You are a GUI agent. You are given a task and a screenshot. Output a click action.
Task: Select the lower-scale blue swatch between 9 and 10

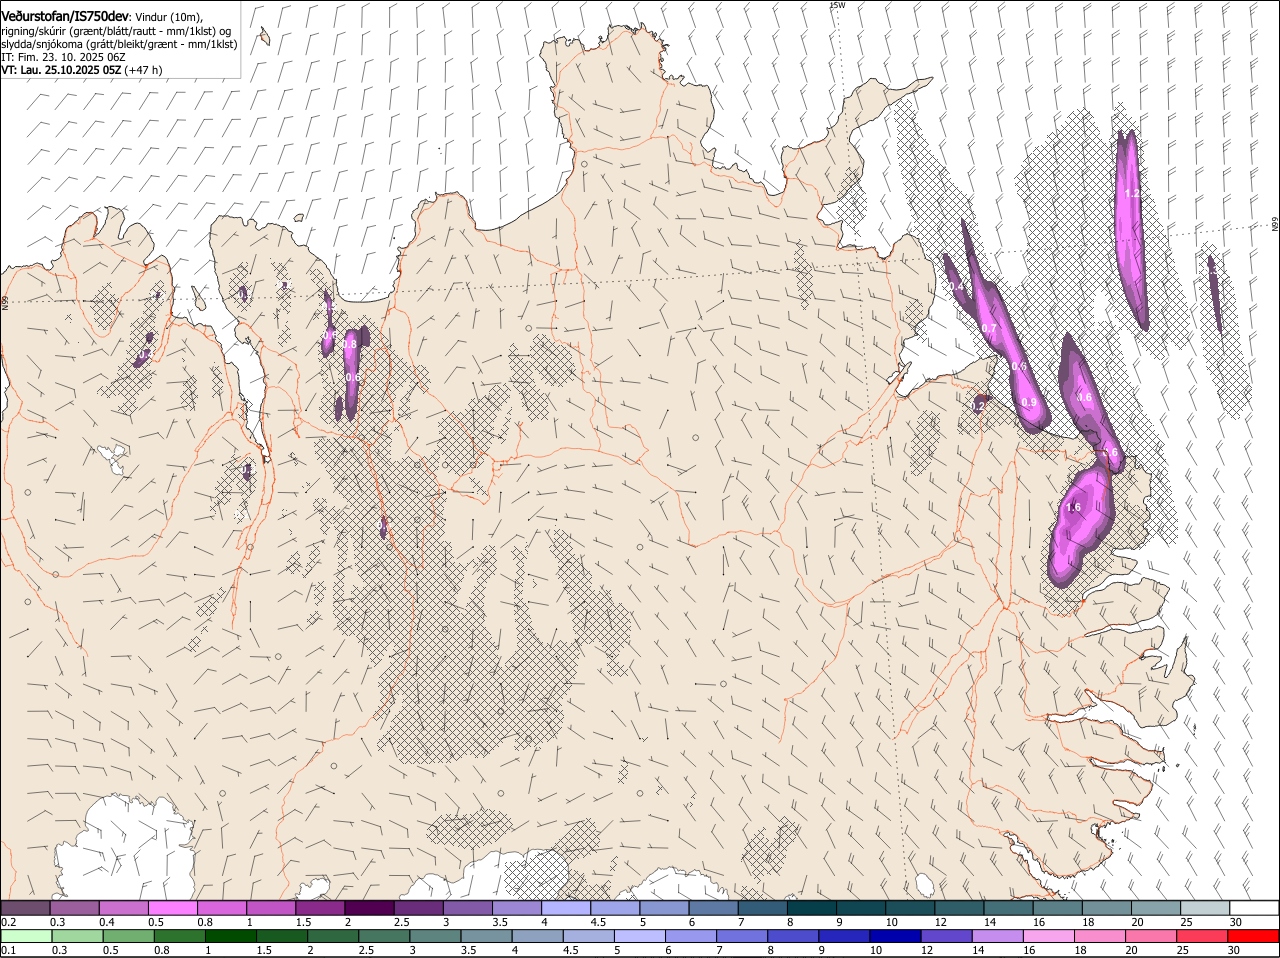[844, 936]
